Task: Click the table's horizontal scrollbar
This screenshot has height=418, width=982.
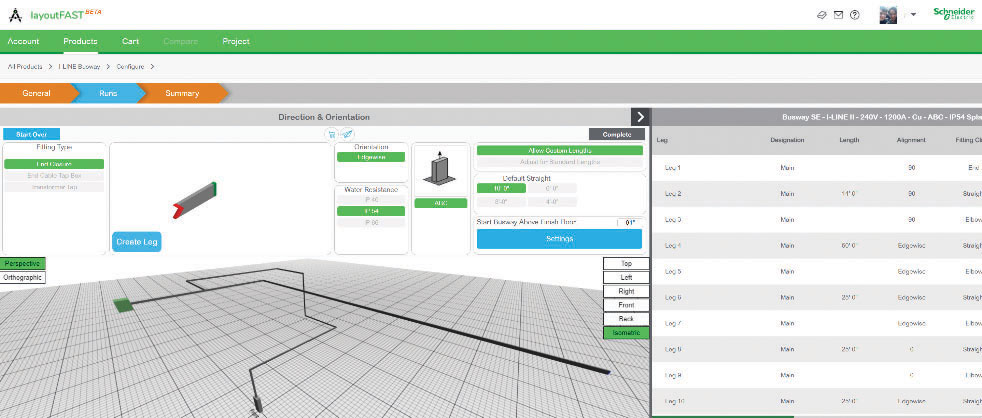Action: click(723, 416)
